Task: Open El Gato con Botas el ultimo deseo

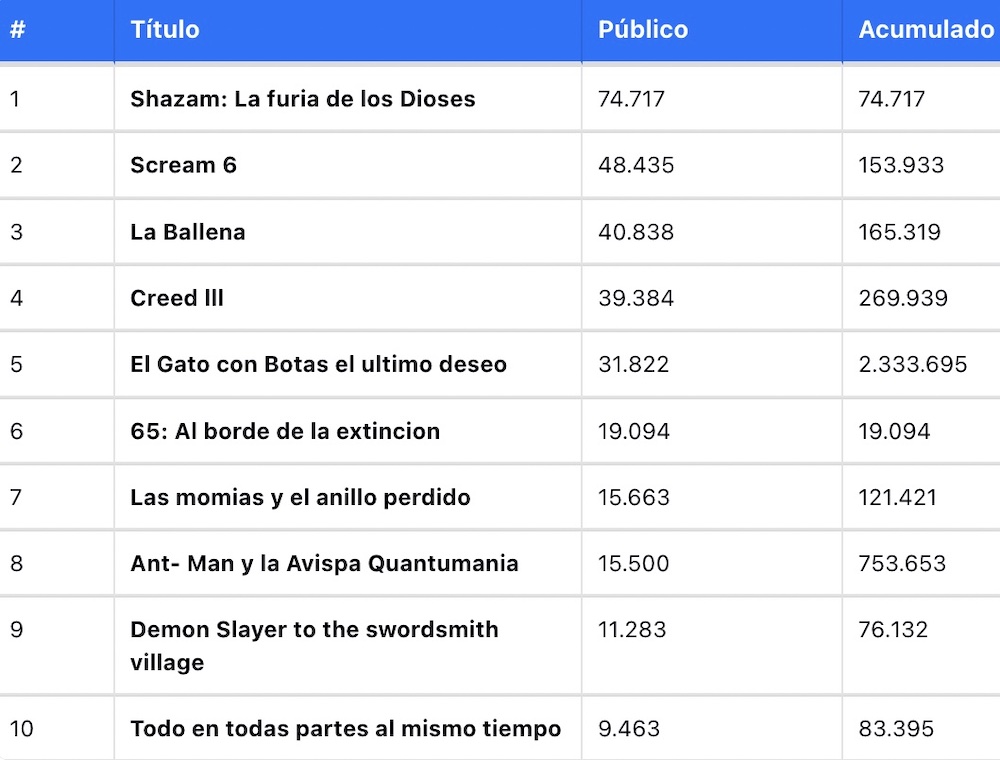Action: coord(318,364)
